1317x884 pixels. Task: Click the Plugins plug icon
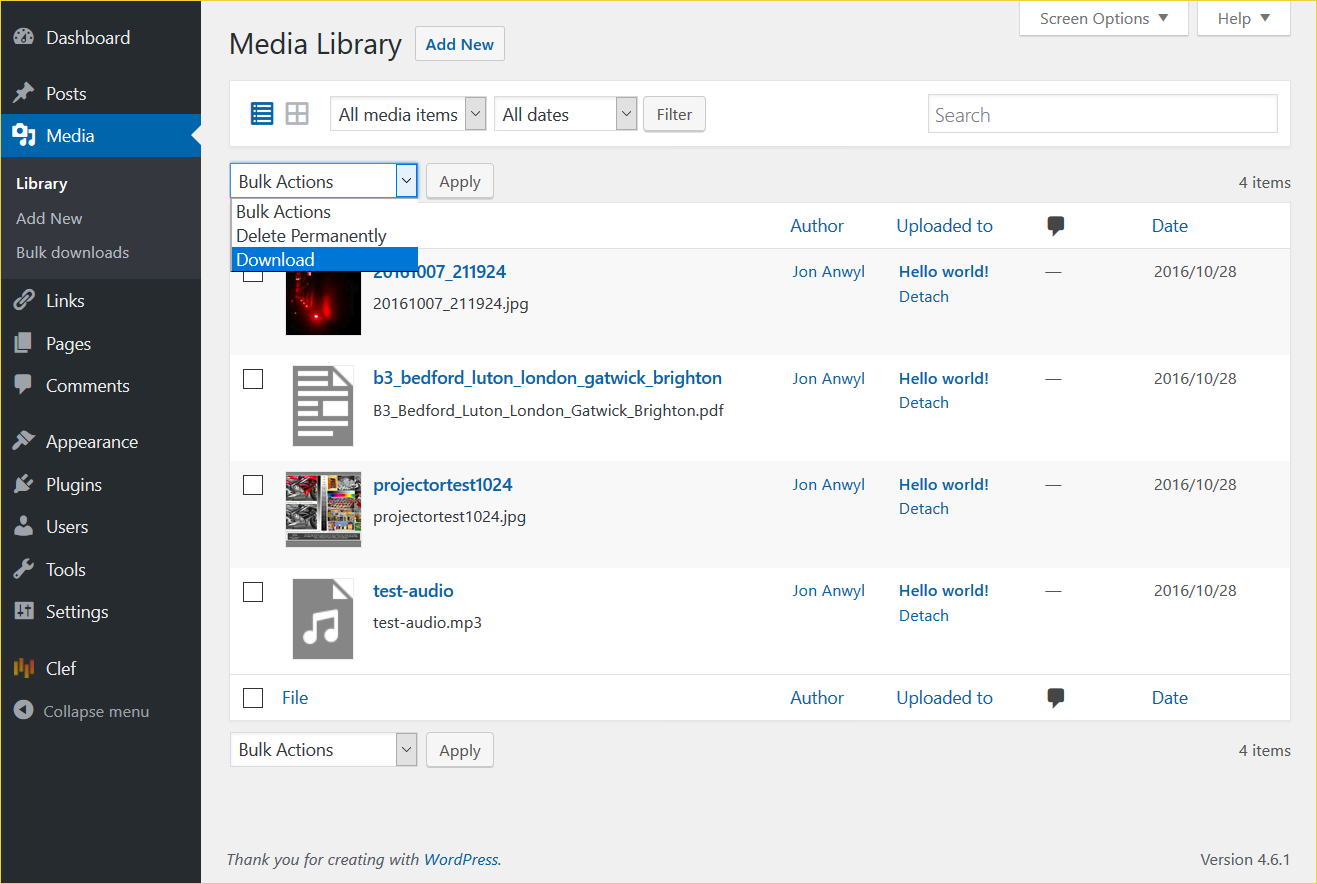pyautogui.click(x=24, y=485)
